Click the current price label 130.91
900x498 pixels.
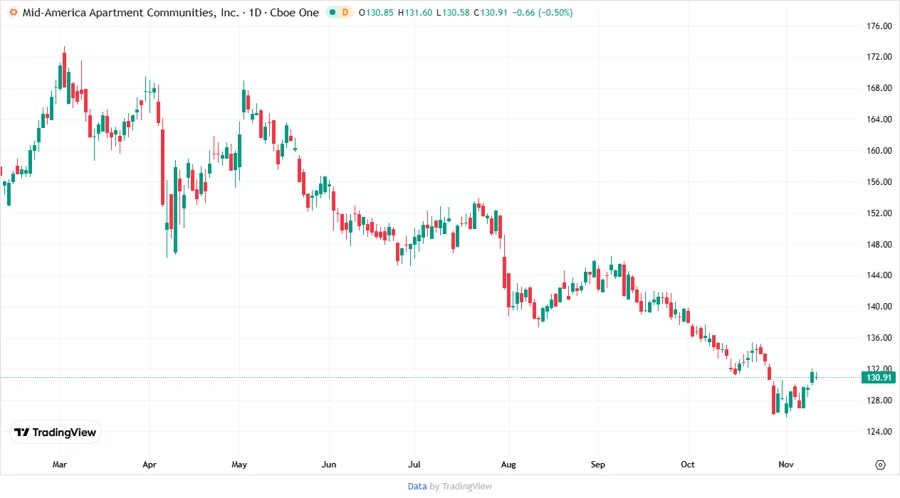(x=879, y=378)
